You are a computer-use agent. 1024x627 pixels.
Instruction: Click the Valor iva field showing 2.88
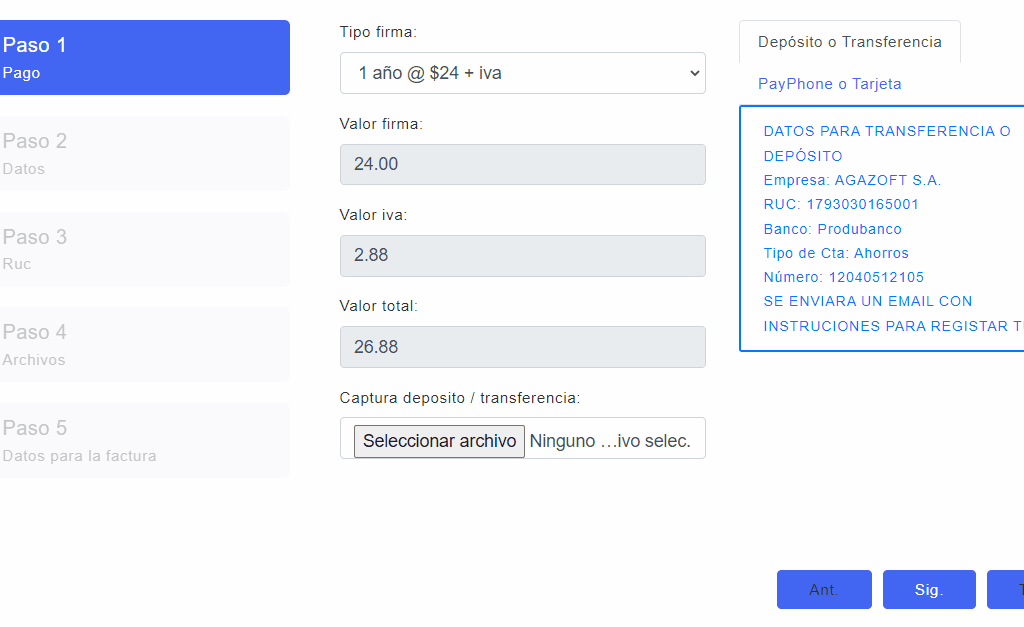coord(522,255)
